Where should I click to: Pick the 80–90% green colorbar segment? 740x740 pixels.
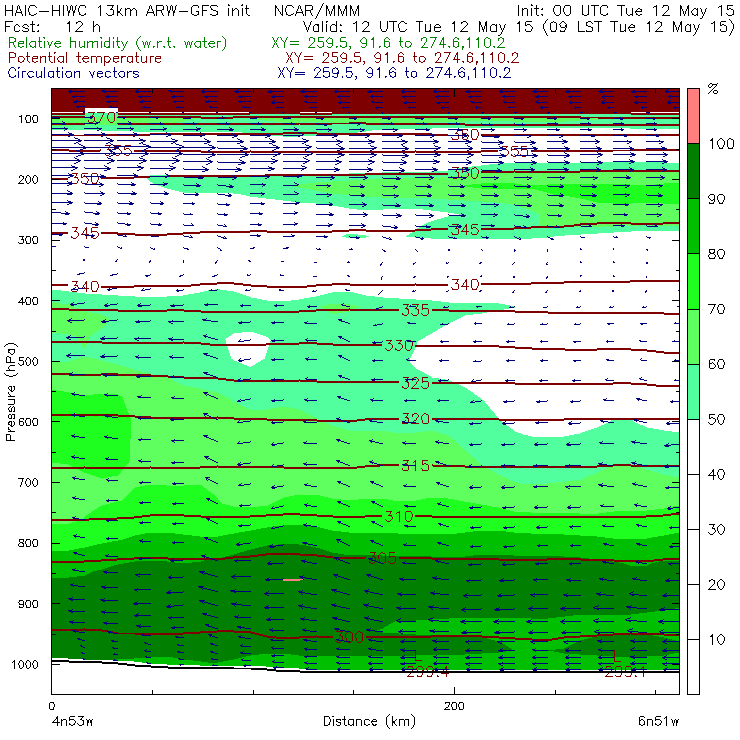click(693, 226)
